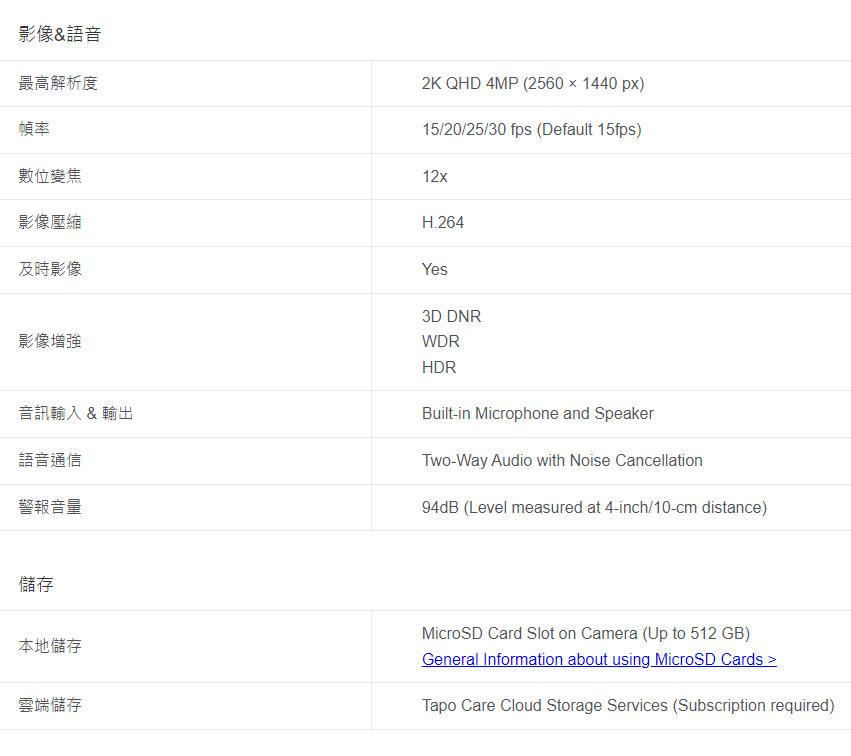The height and width of the screenshot is (756, 851).
Task: Click the 3D DNR enhancement text
Action: (451, 316)
